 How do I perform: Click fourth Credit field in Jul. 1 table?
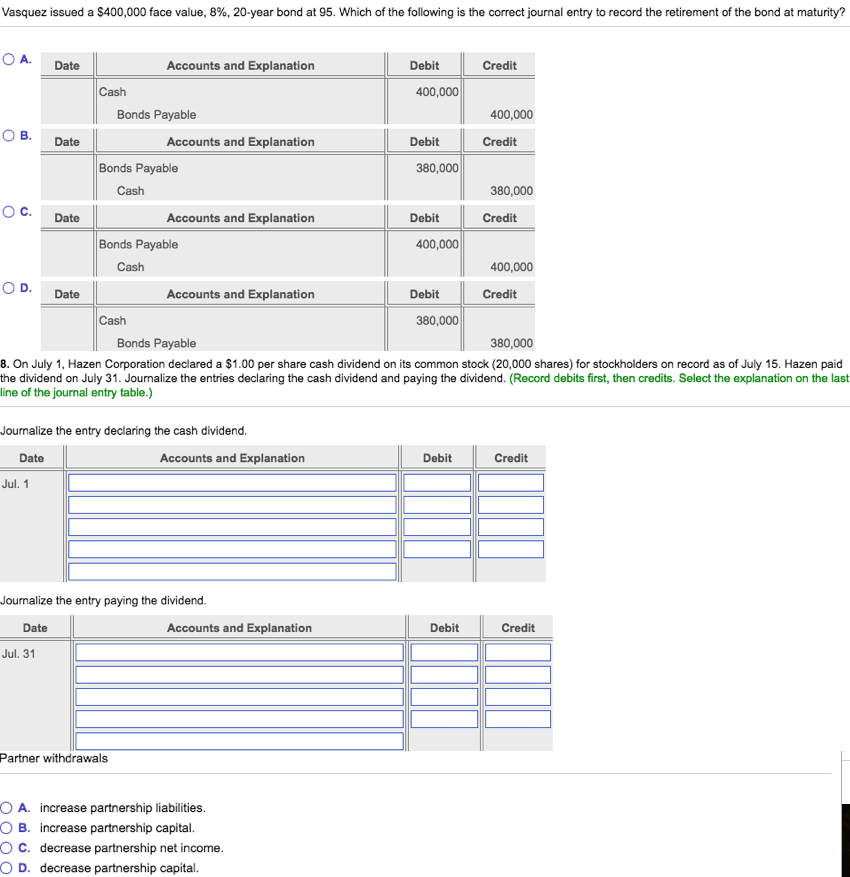[x=511, y=549]
